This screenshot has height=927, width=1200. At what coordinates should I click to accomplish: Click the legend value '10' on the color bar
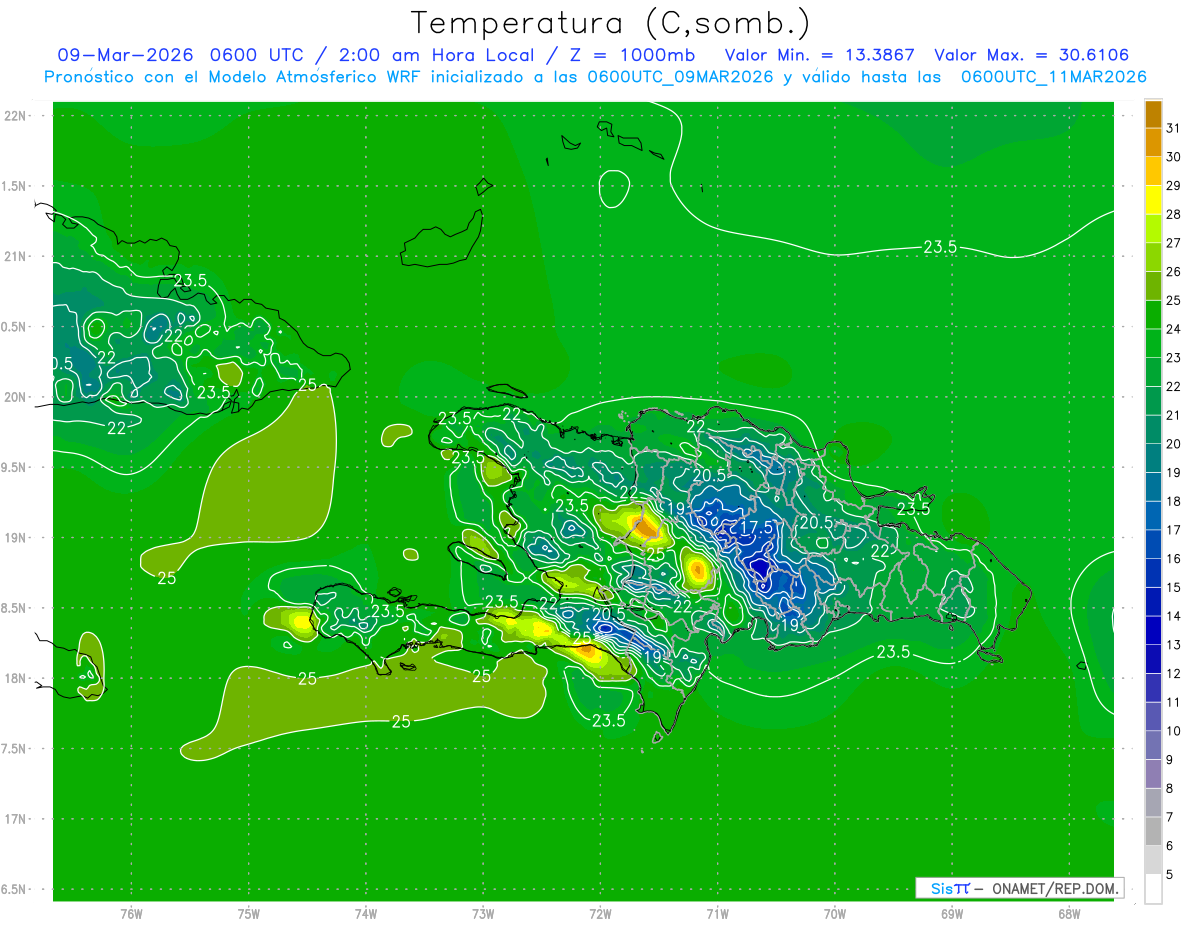click(x=1174, y=731)
